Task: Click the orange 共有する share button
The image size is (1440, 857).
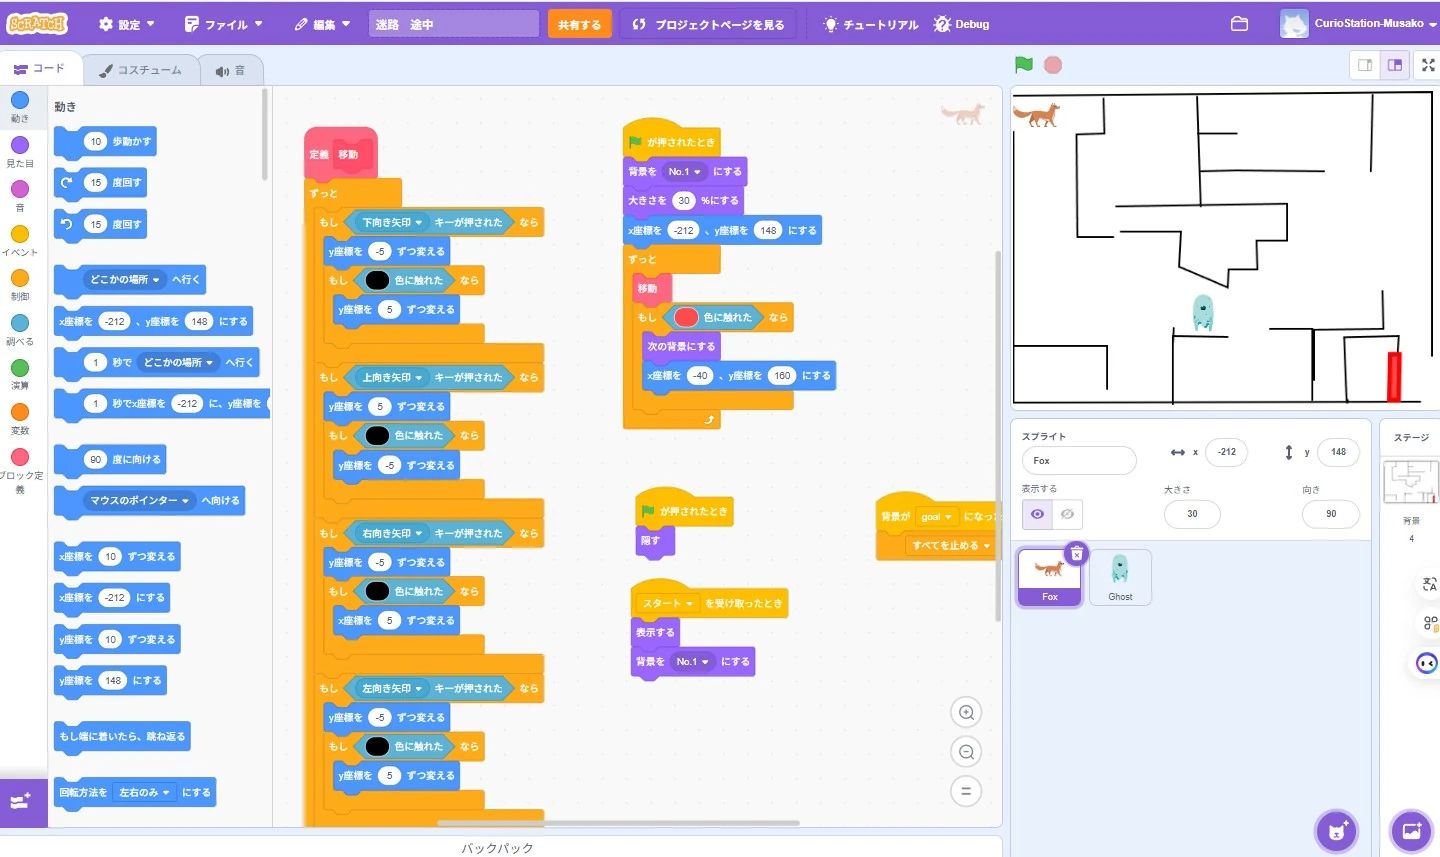Action: pyautogui.click(x=579, y=24)
